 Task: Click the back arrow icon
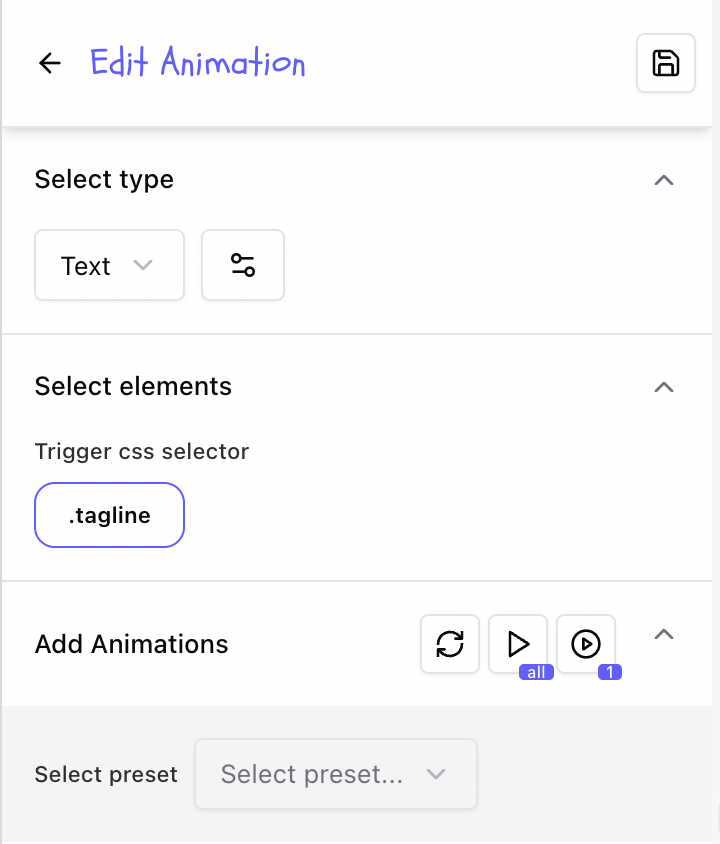pos(50,63)
